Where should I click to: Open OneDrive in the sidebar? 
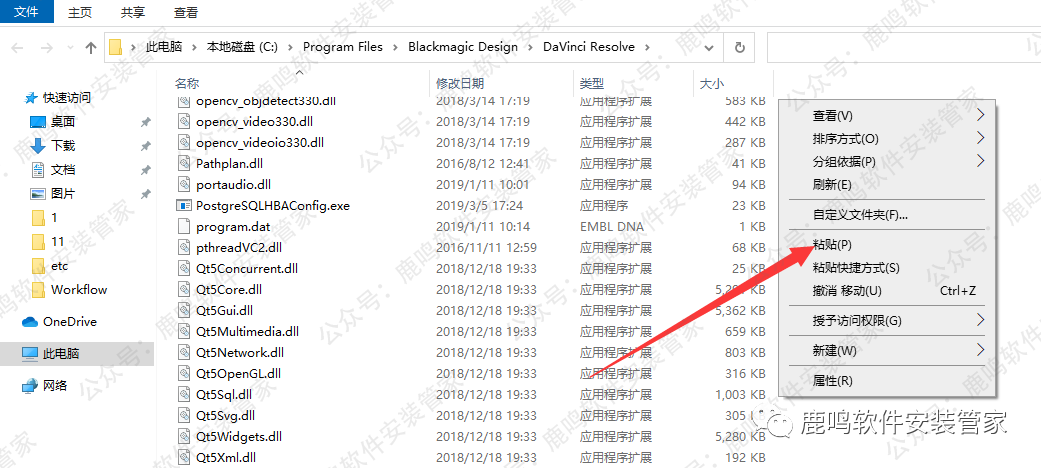point(69,322)
